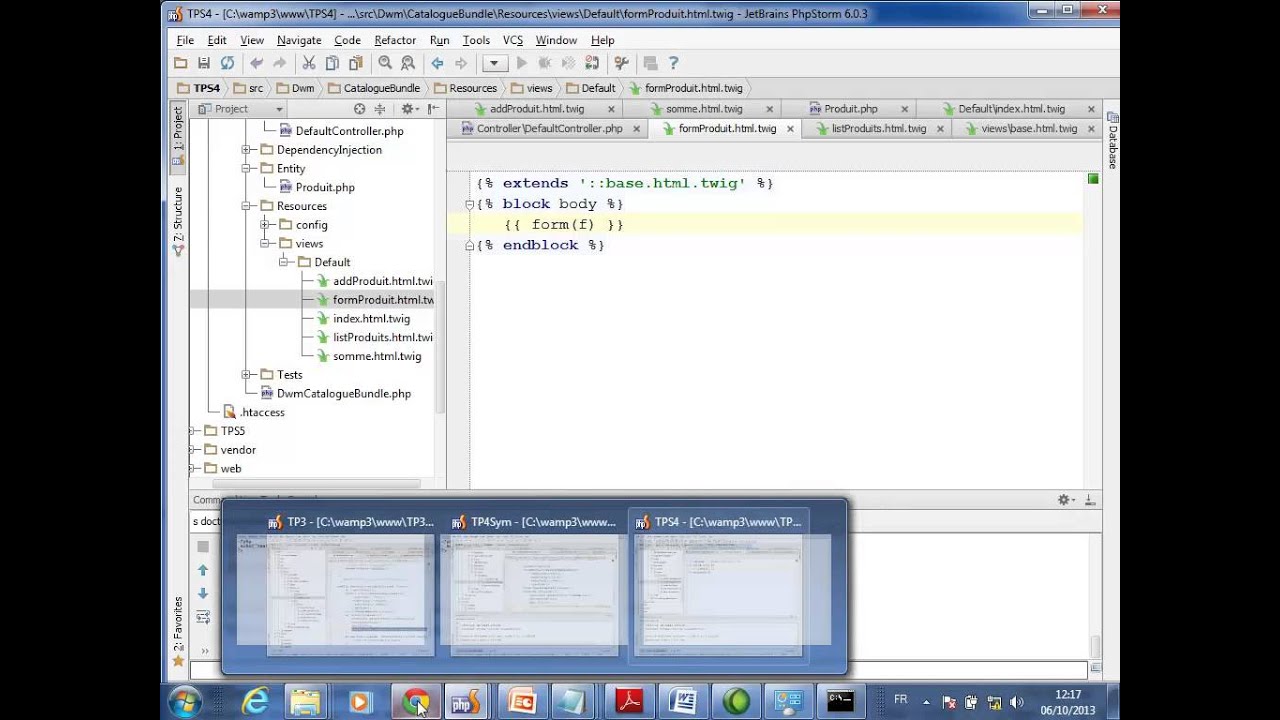
Task: Open the File menu
Action: pyautogui.click(x=185, y=40)
